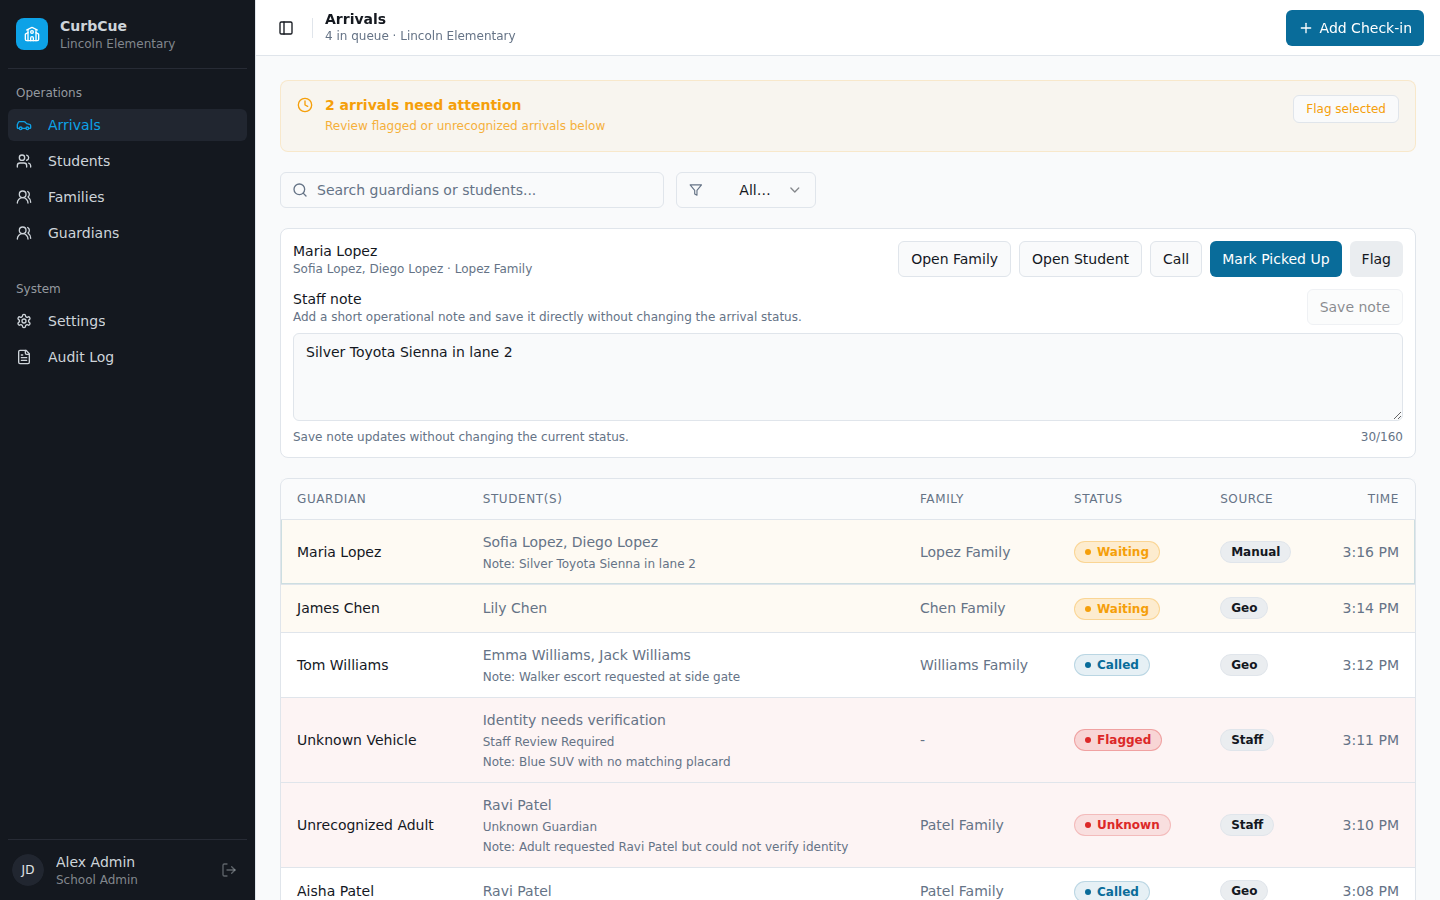Image resolution: width=1440 pixels, height=900 pixels.
Task: Click the 2 arrivals need attention heading
Action: [x=423, y=105]
